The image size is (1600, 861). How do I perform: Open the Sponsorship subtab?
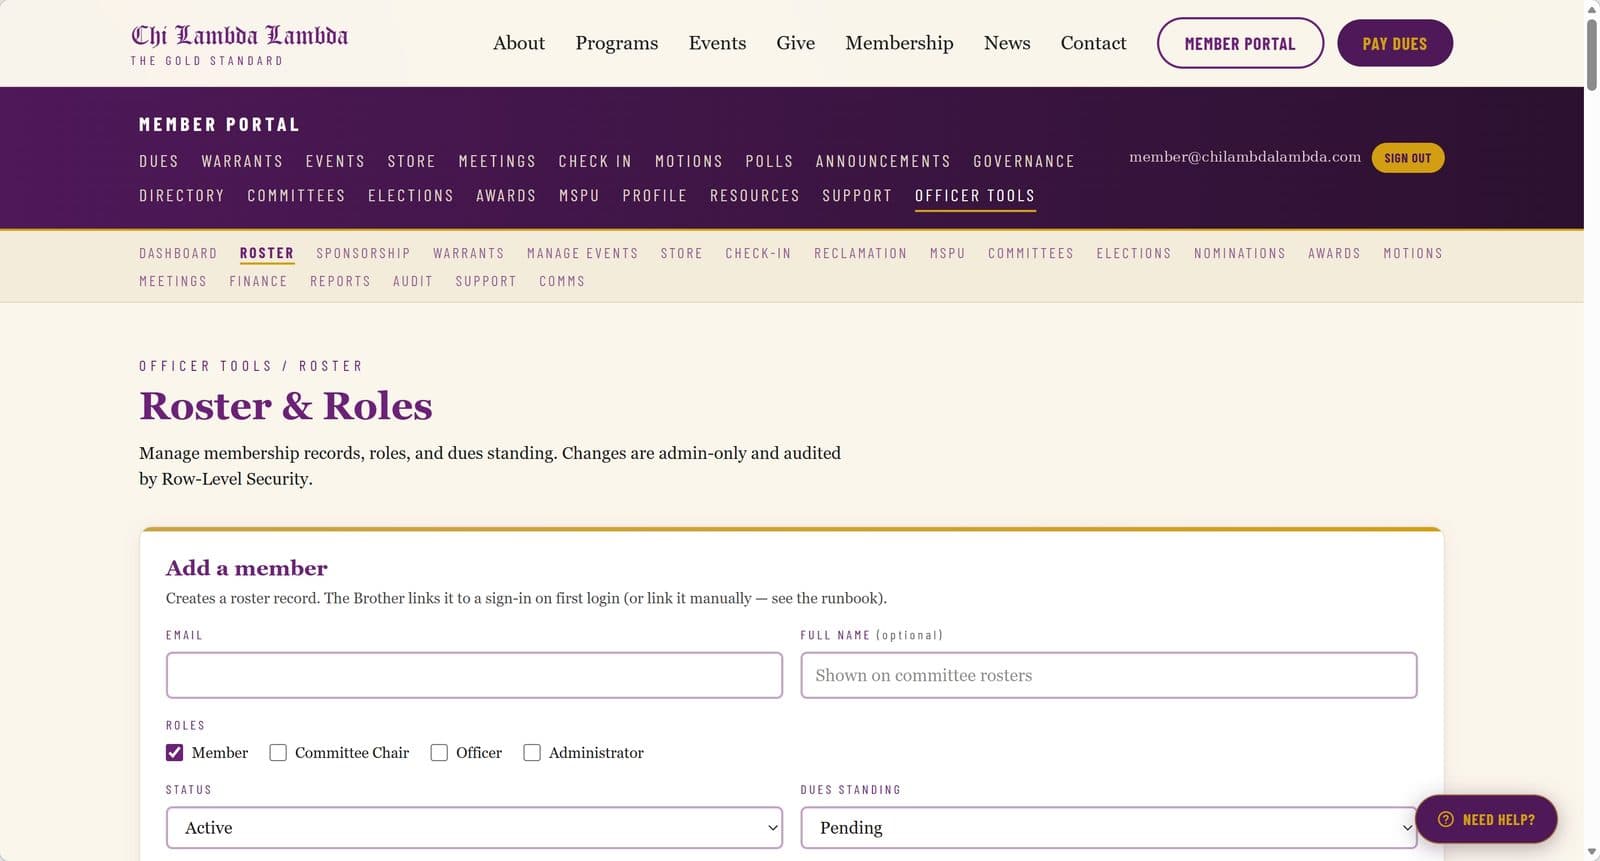click(x=363, y=254)
